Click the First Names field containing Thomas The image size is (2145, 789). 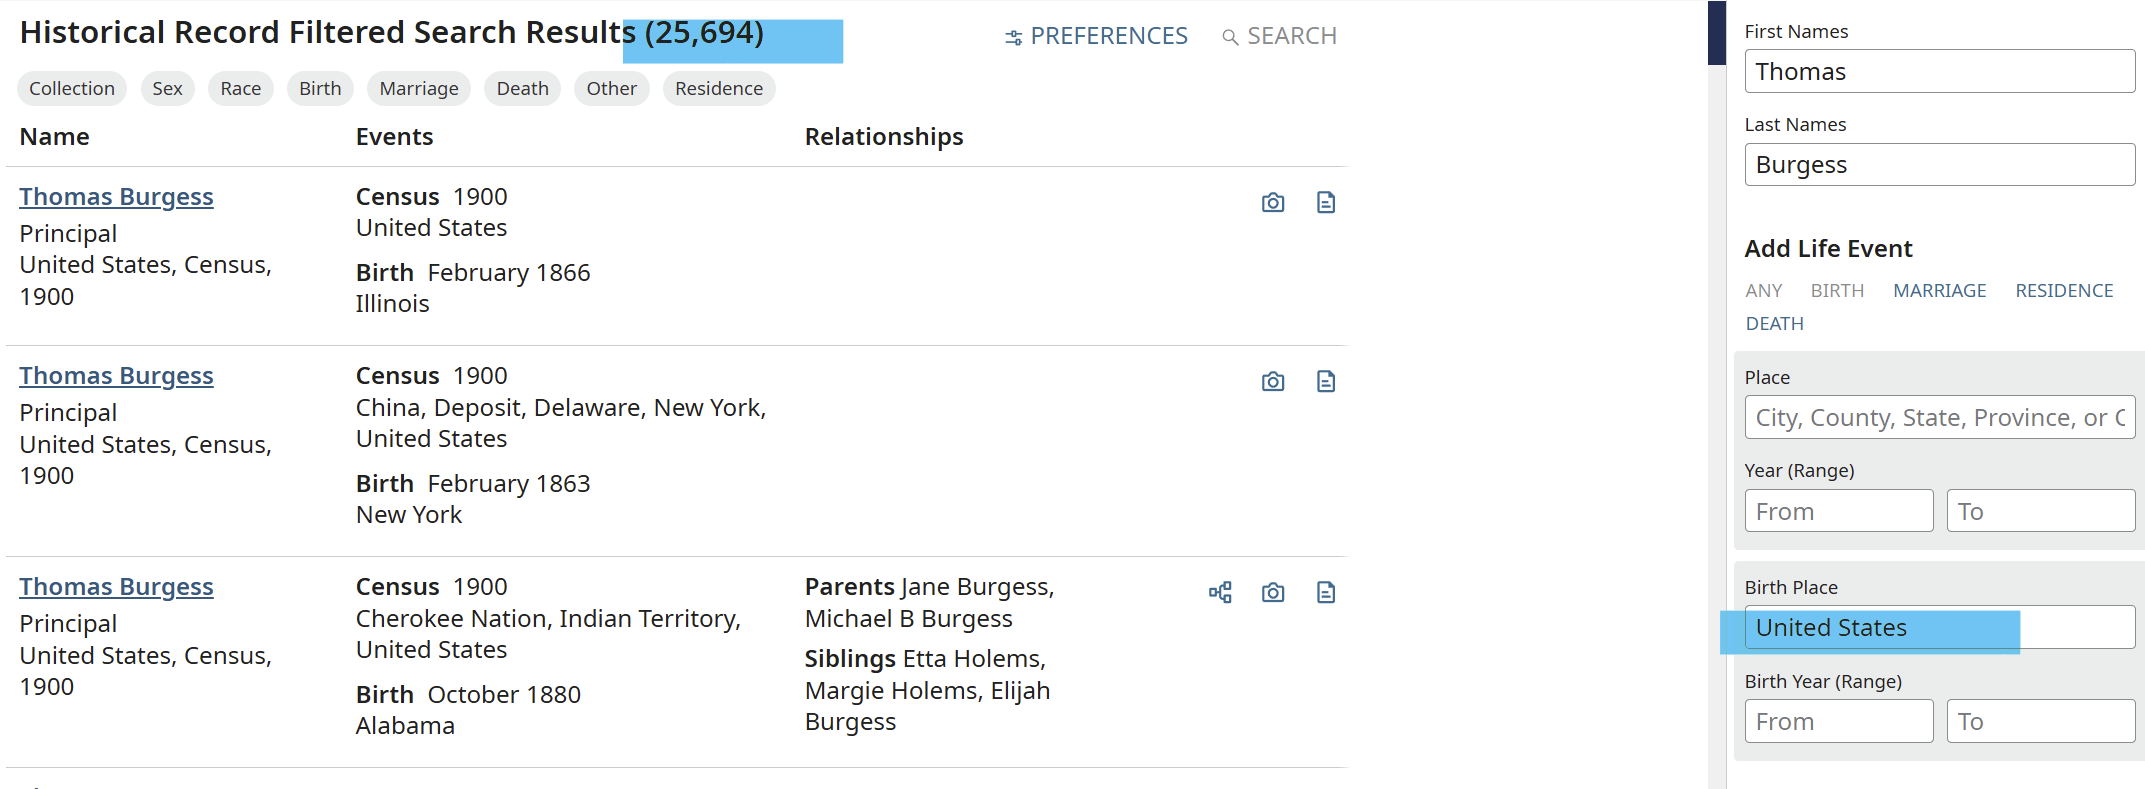coord(1940,72)
